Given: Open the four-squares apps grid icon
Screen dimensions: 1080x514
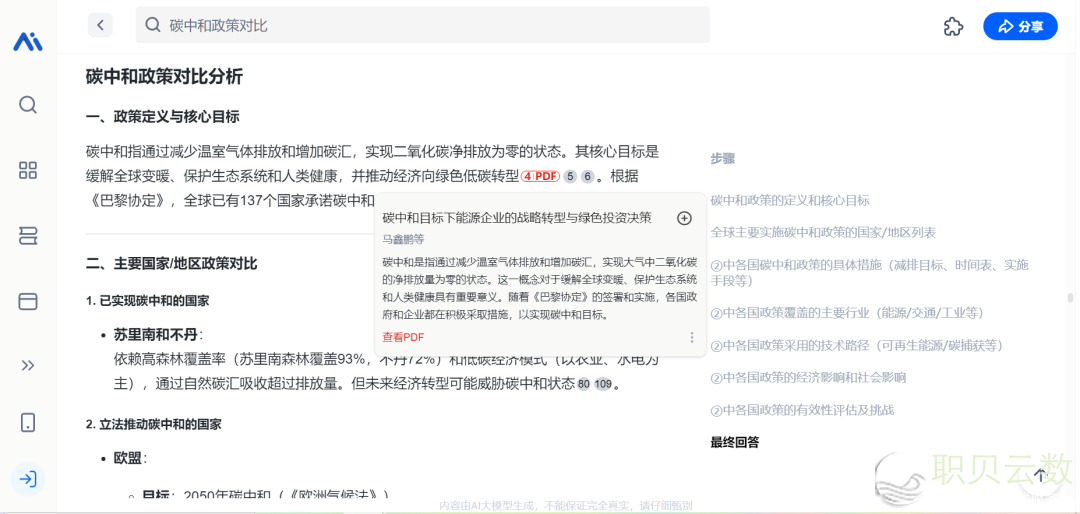Looking at the screenshot, I should pos(28,170).
